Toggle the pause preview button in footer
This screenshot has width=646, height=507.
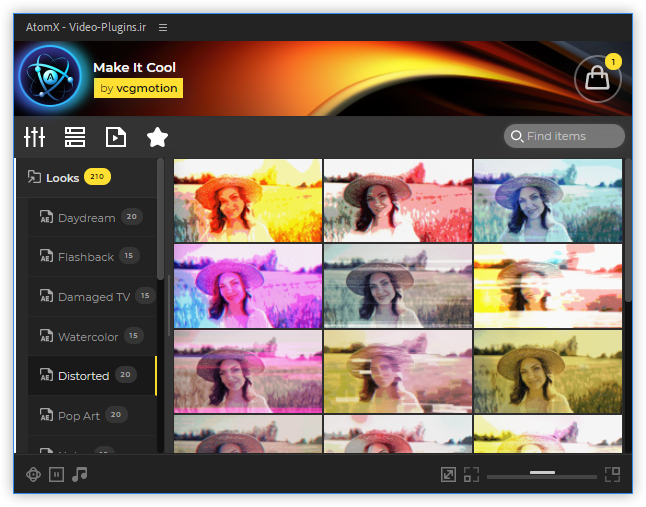click(56, 474)
